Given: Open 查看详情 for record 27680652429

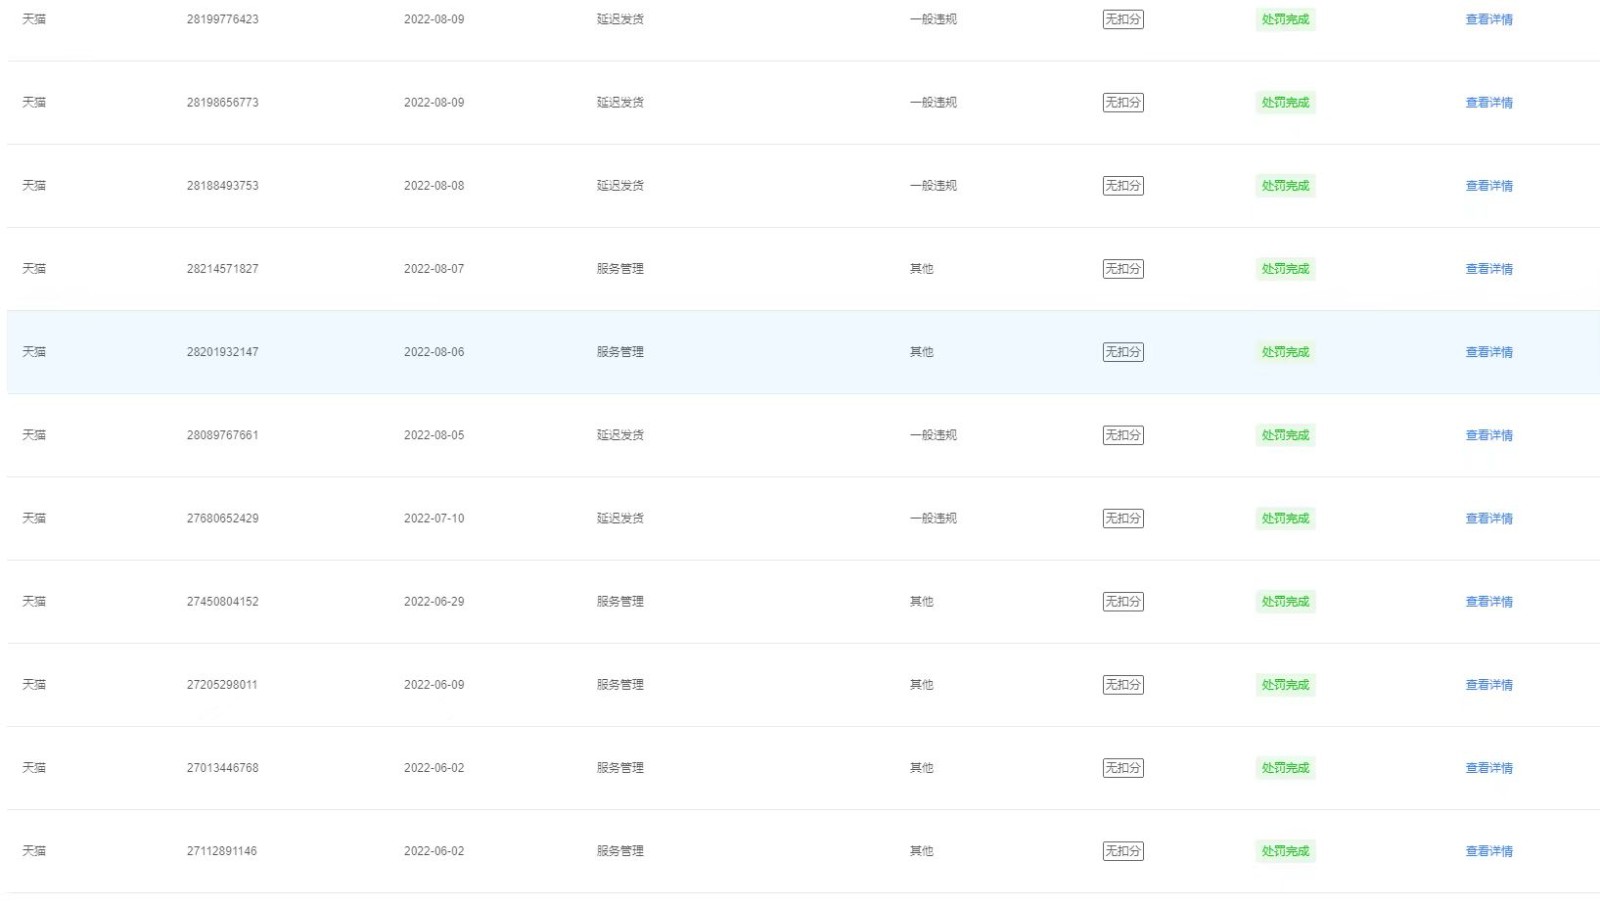Looking at the screenshot, I should (x=1488, y=518).
